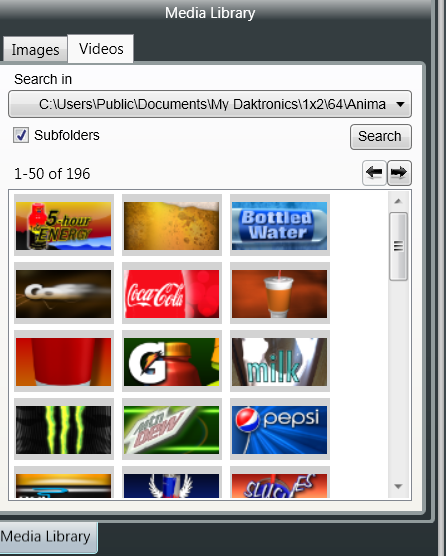This screenshot has width=446, height=556.
Task: Select the dark coffee bean blur thumbnail
Action: (64, 294)
